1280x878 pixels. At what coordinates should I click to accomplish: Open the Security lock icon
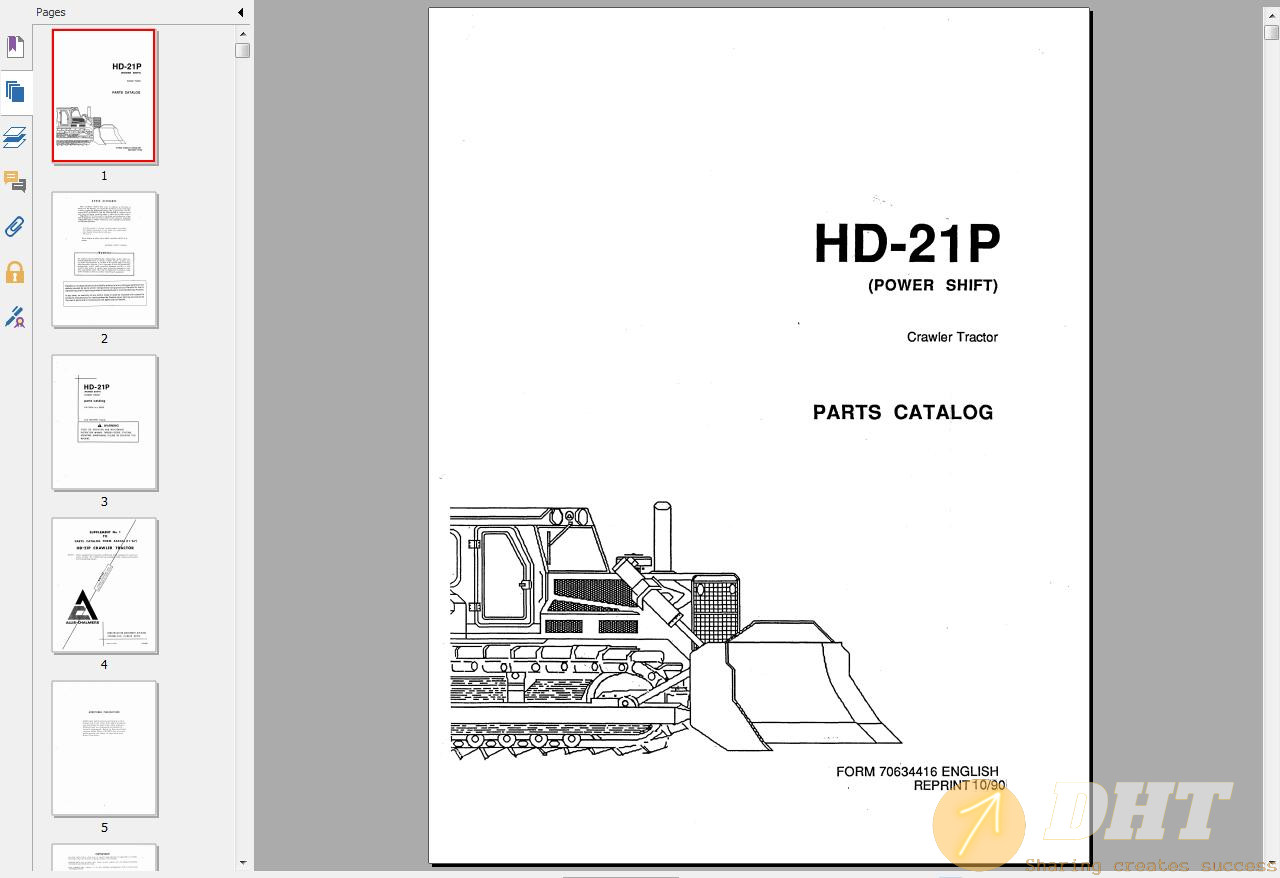pyautogui.click(x=15, y=272)
